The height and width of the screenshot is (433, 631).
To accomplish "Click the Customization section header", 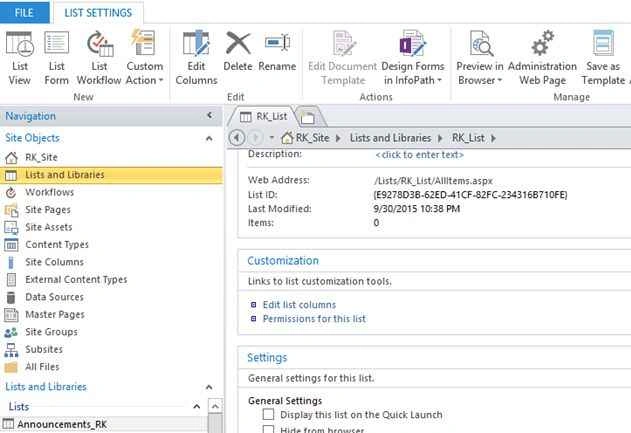I will (283, 261).
